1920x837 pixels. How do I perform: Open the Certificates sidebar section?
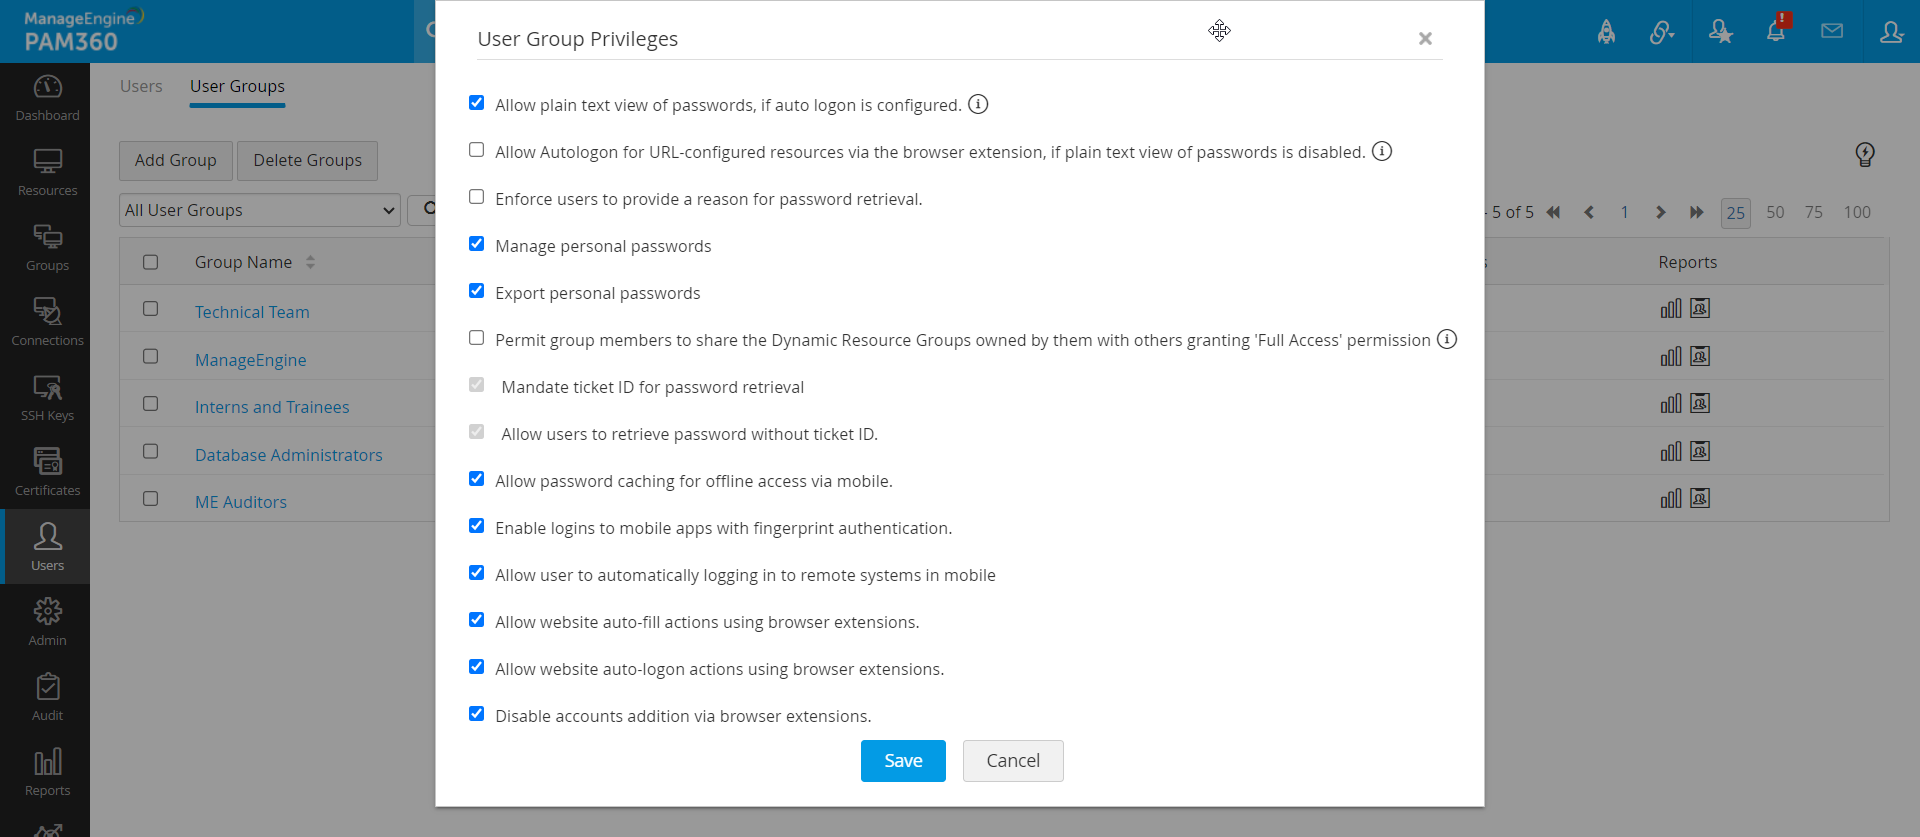click(47, 472)
